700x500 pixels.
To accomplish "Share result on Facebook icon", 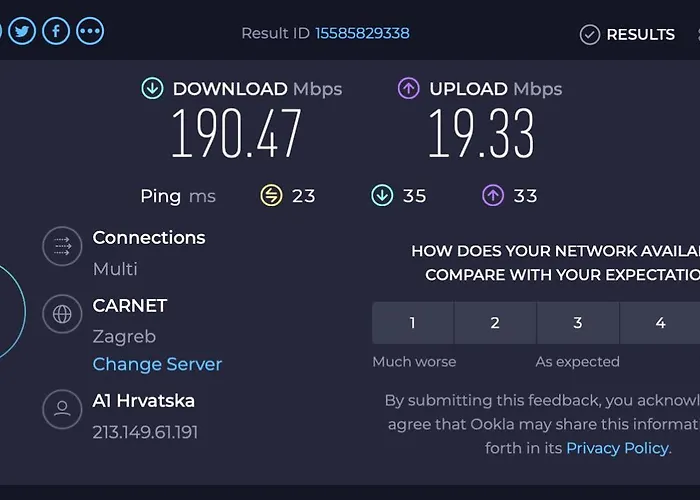I will [56, 31].
